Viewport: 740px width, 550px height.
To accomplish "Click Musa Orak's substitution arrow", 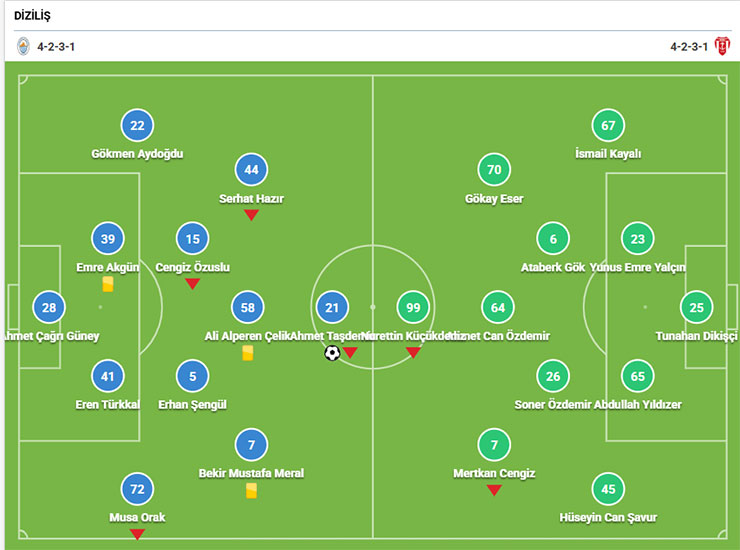I will point(137,534).
